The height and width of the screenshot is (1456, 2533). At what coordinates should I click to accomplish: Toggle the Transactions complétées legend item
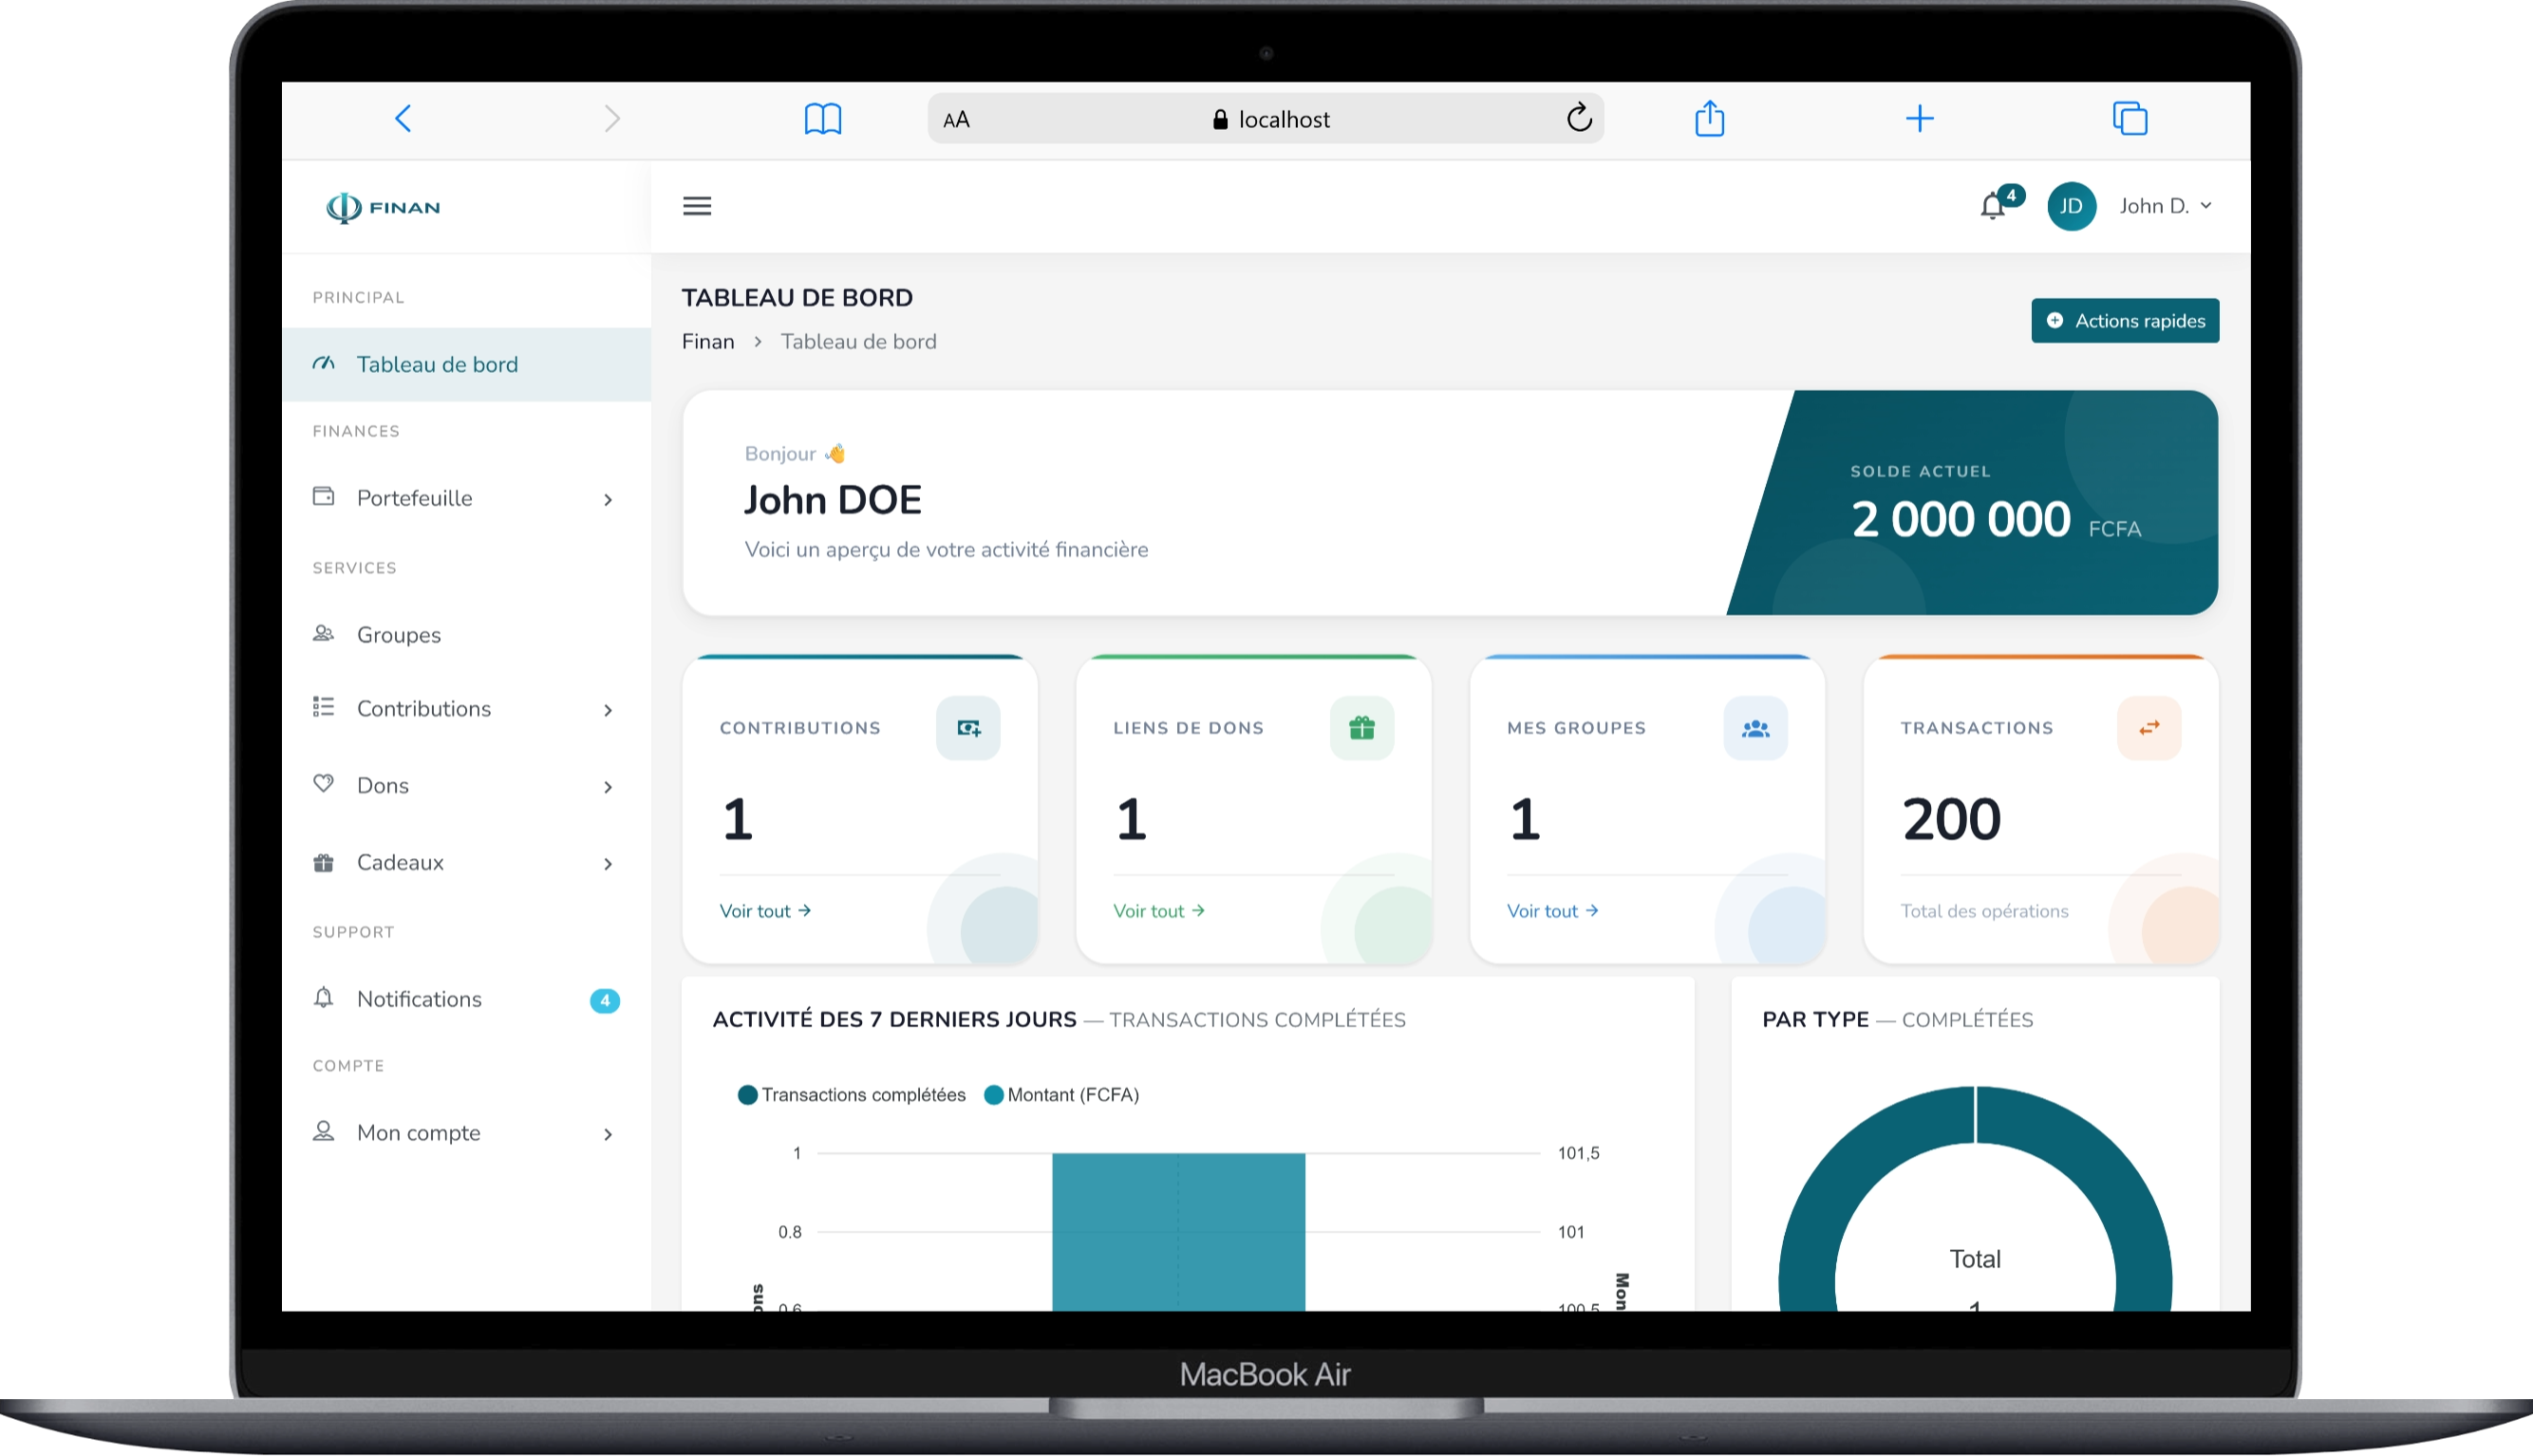tap(851, 1094)
